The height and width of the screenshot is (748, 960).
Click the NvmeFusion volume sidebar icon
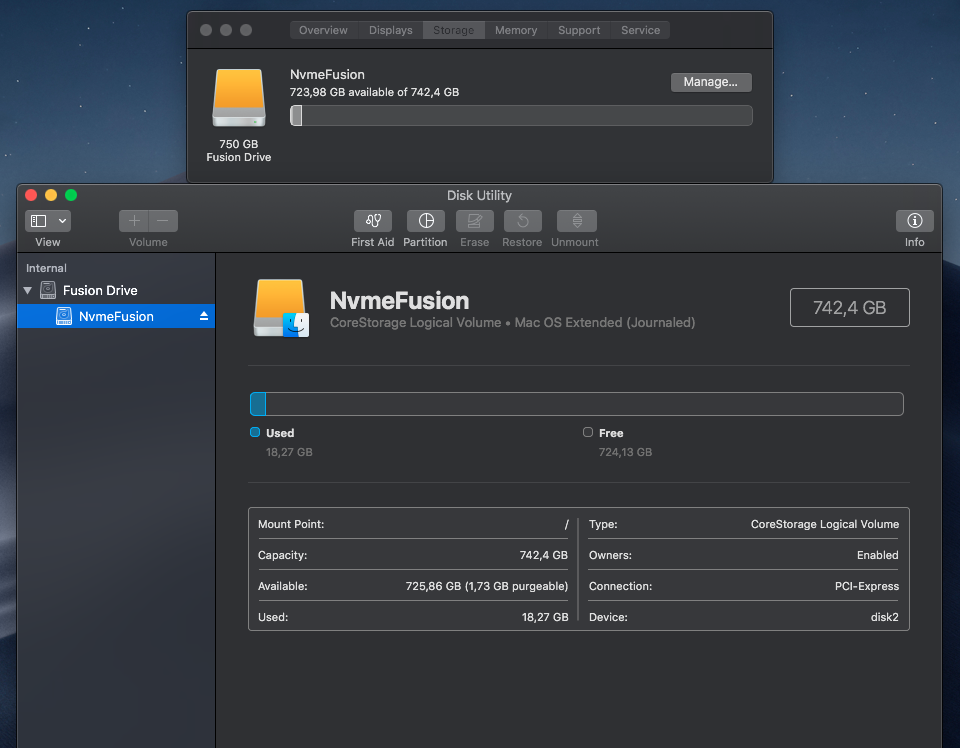click(x=64, y=316)
